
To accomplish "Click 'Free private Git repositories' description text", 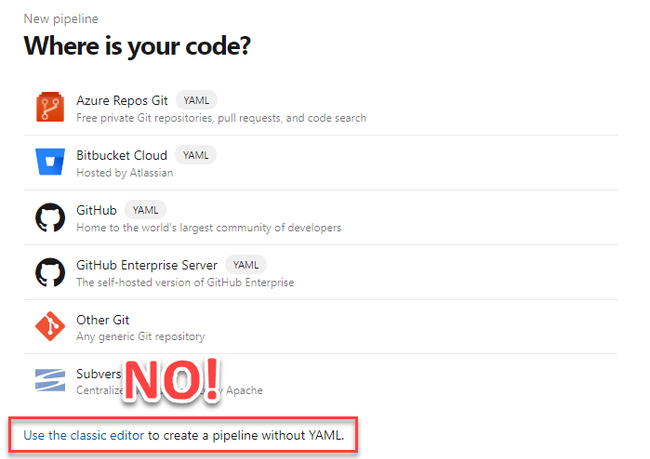I will 221,118.
